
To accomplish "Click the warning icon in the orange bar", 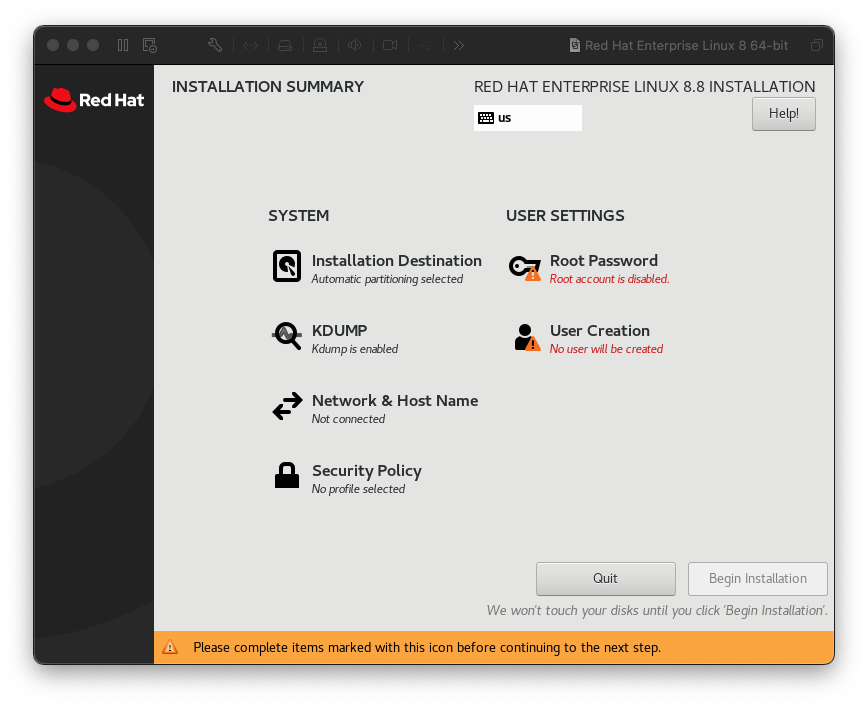I will (x=170, y=647).
